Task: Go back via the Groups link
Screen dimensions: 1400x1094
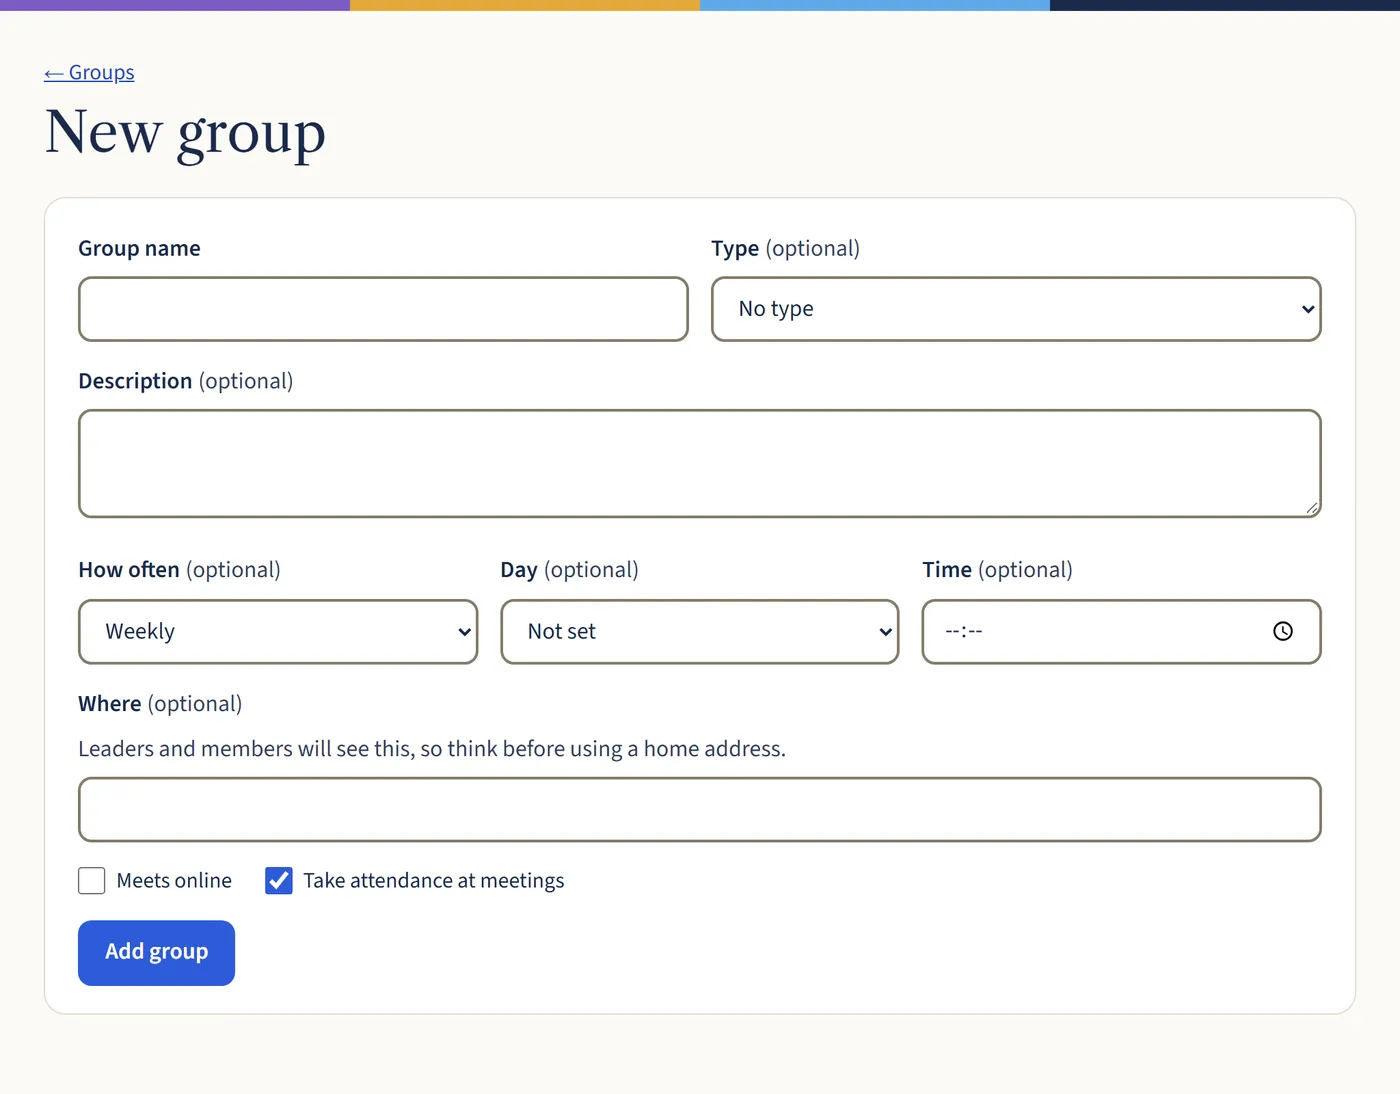Action: coord(89,73)
